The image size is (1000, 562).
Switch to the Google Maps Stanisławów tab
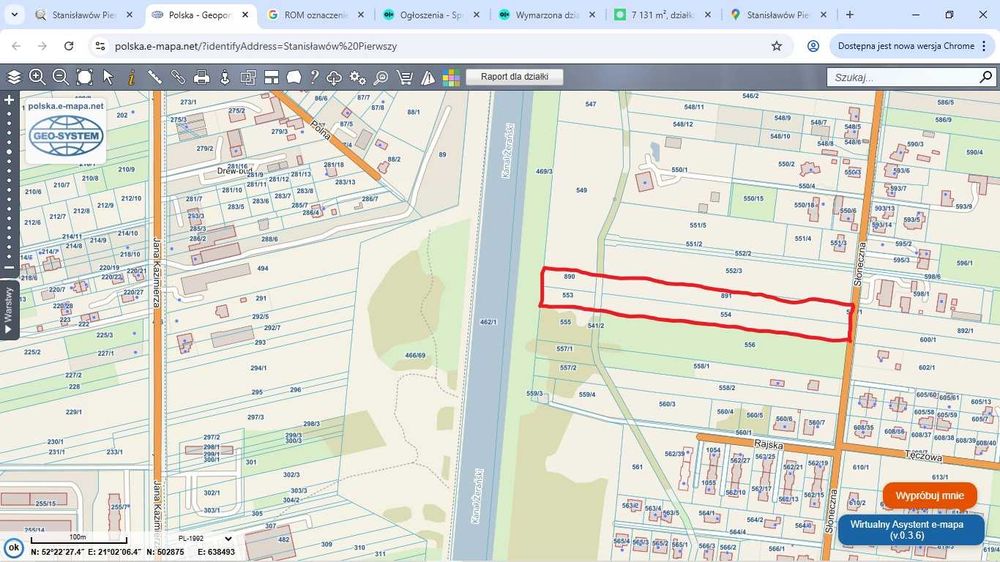pos(778,15)
